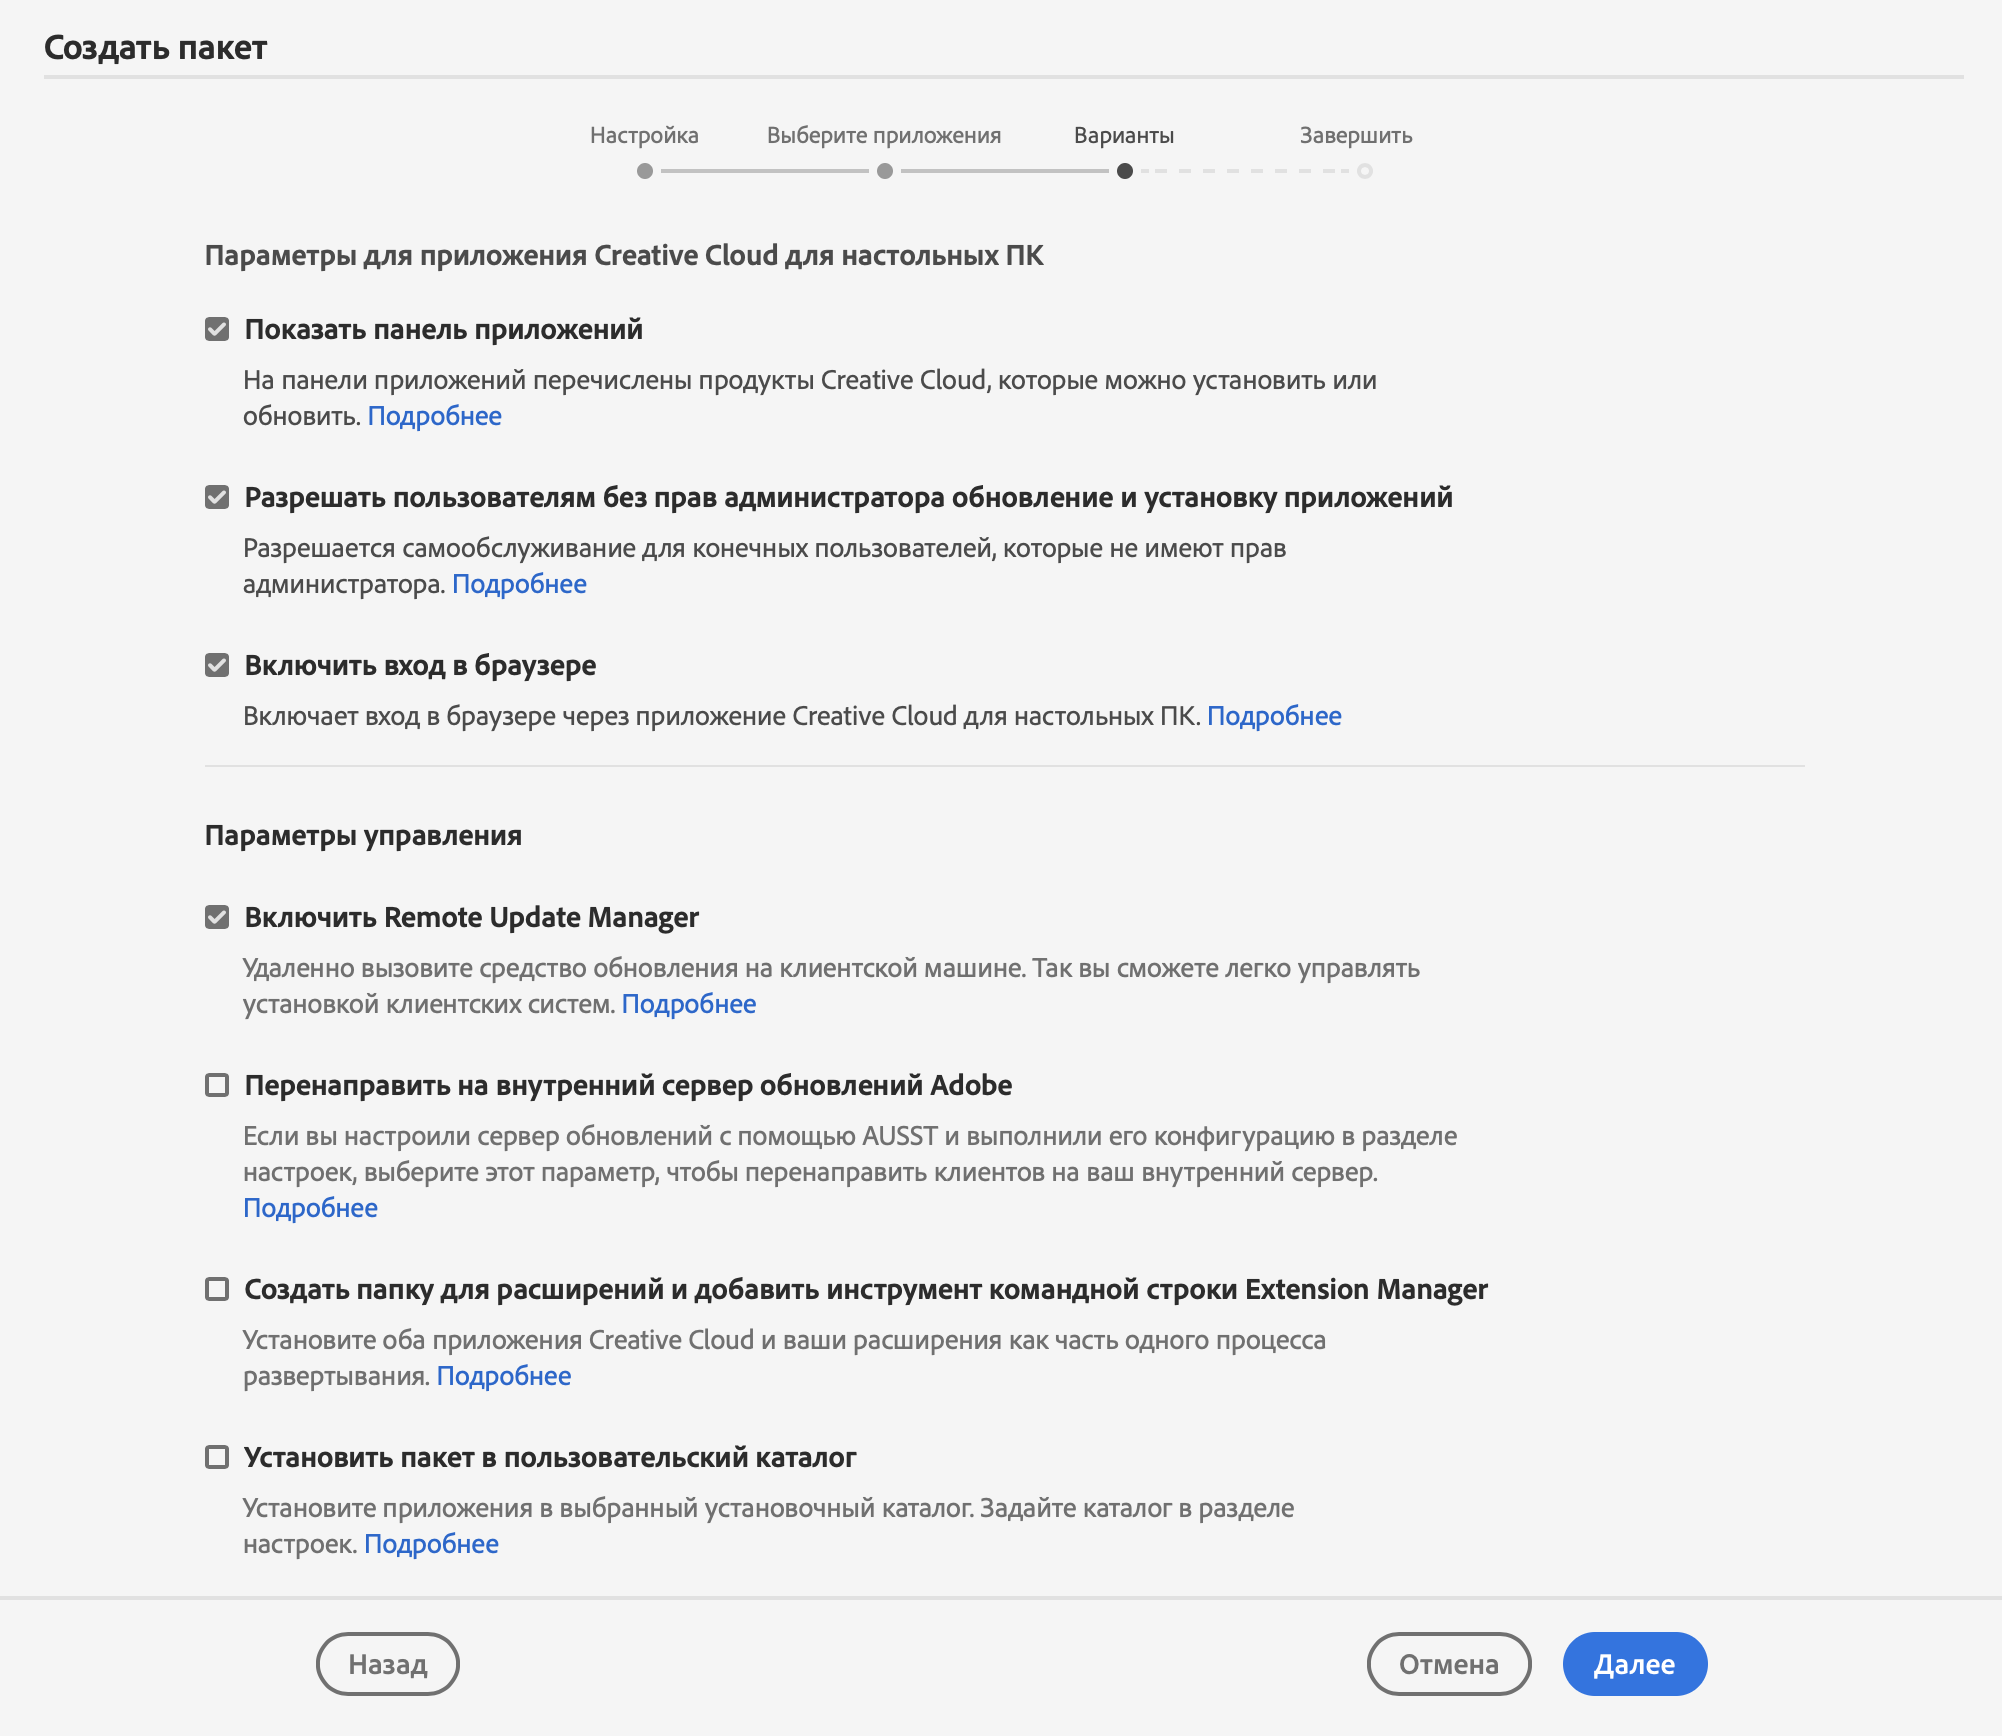Screen dimensions: 2002x1736
Task: Disable "Включить вход в браузере" checkbox
Action: click(217, 666)
